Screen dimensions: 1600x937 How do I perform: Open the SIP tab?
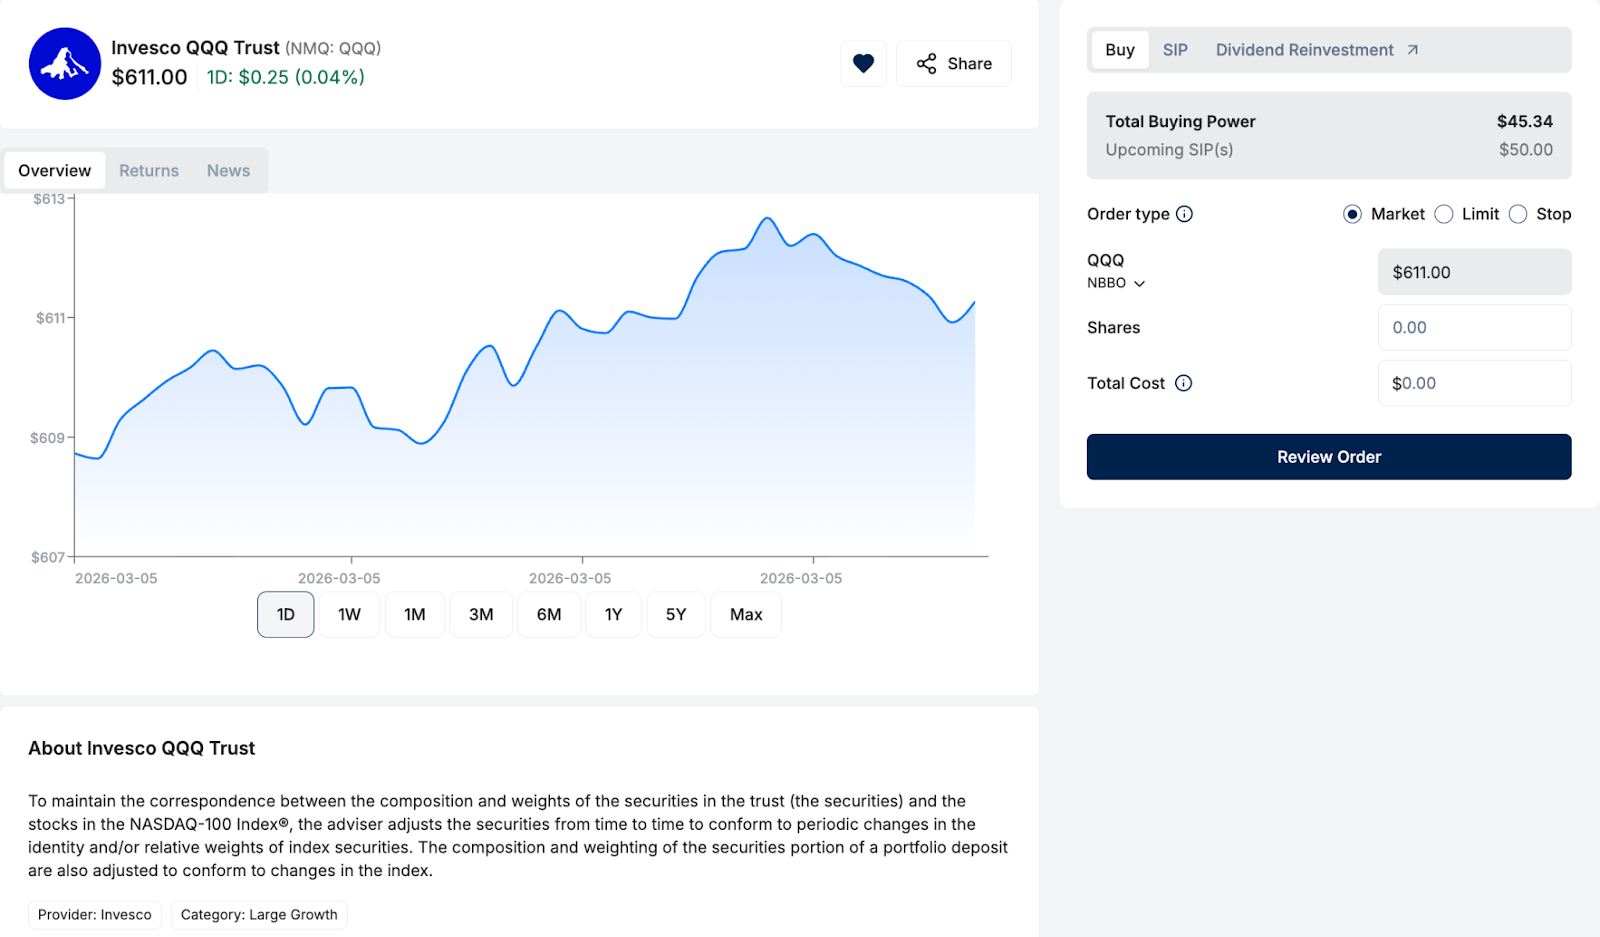[x=1175, y=50]
